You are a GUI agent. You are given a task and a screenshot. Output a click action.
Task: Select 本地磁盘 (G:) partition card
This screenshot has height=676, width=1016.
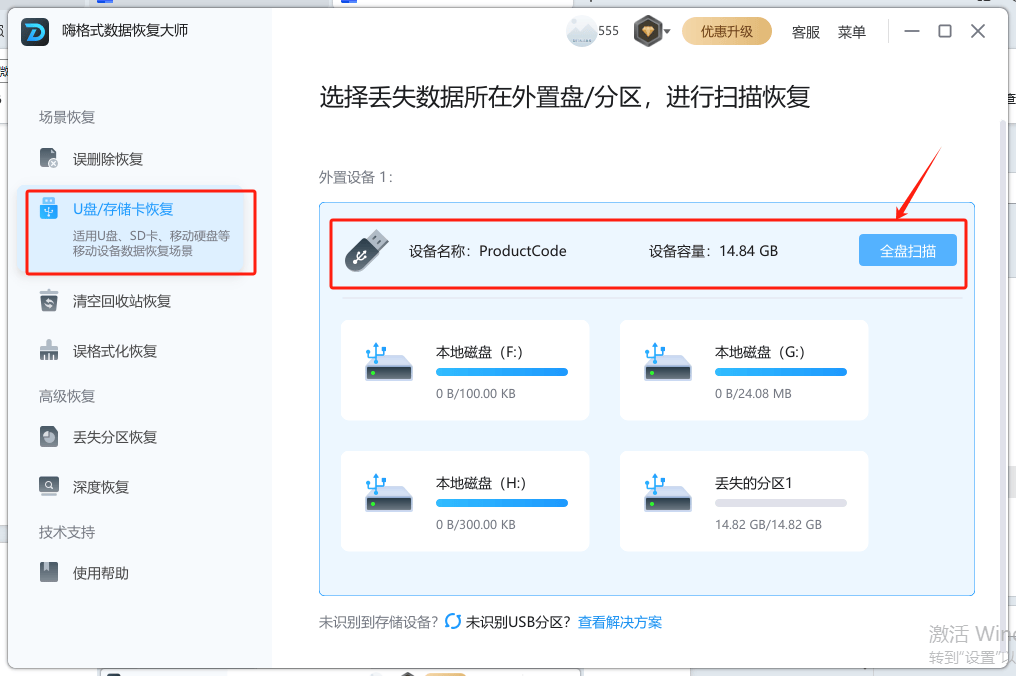[744, 370]
